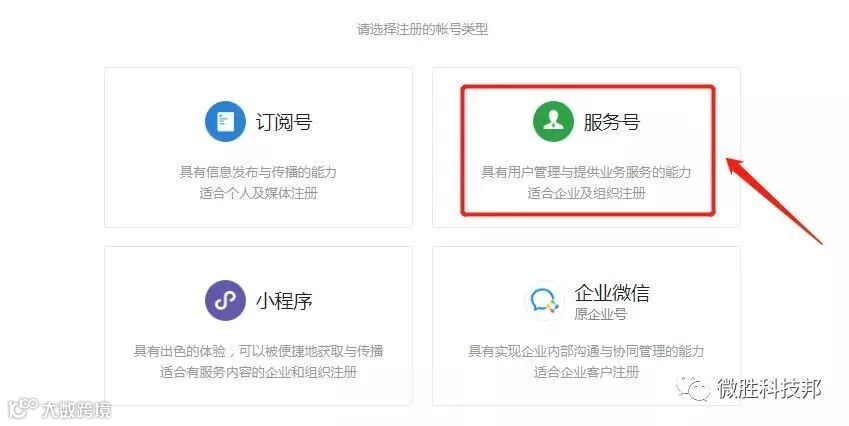The height and width of the screenshot is (426, 849).
Task: Click the 大数跨境 watermark logo icon
Action: tap(23, 409)
